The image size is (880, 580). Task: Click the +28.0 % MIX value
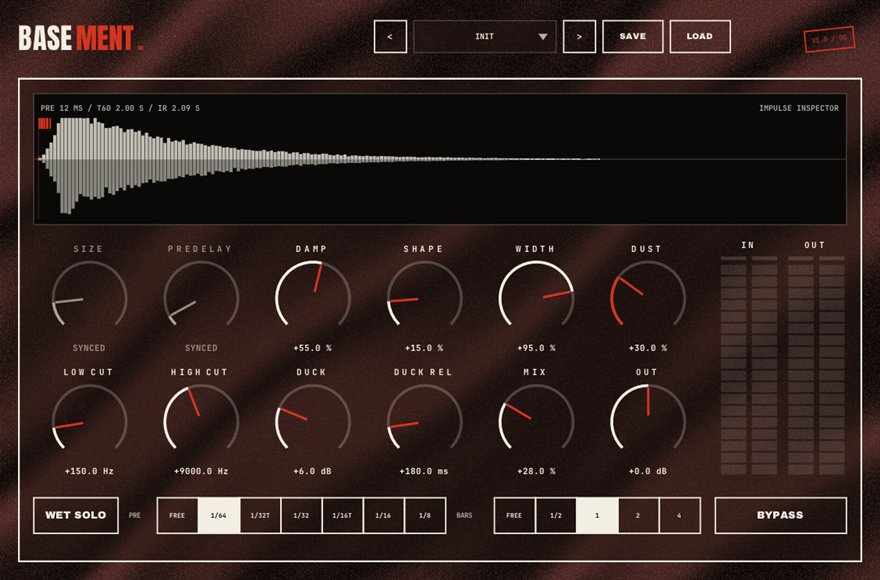(536, 471)
